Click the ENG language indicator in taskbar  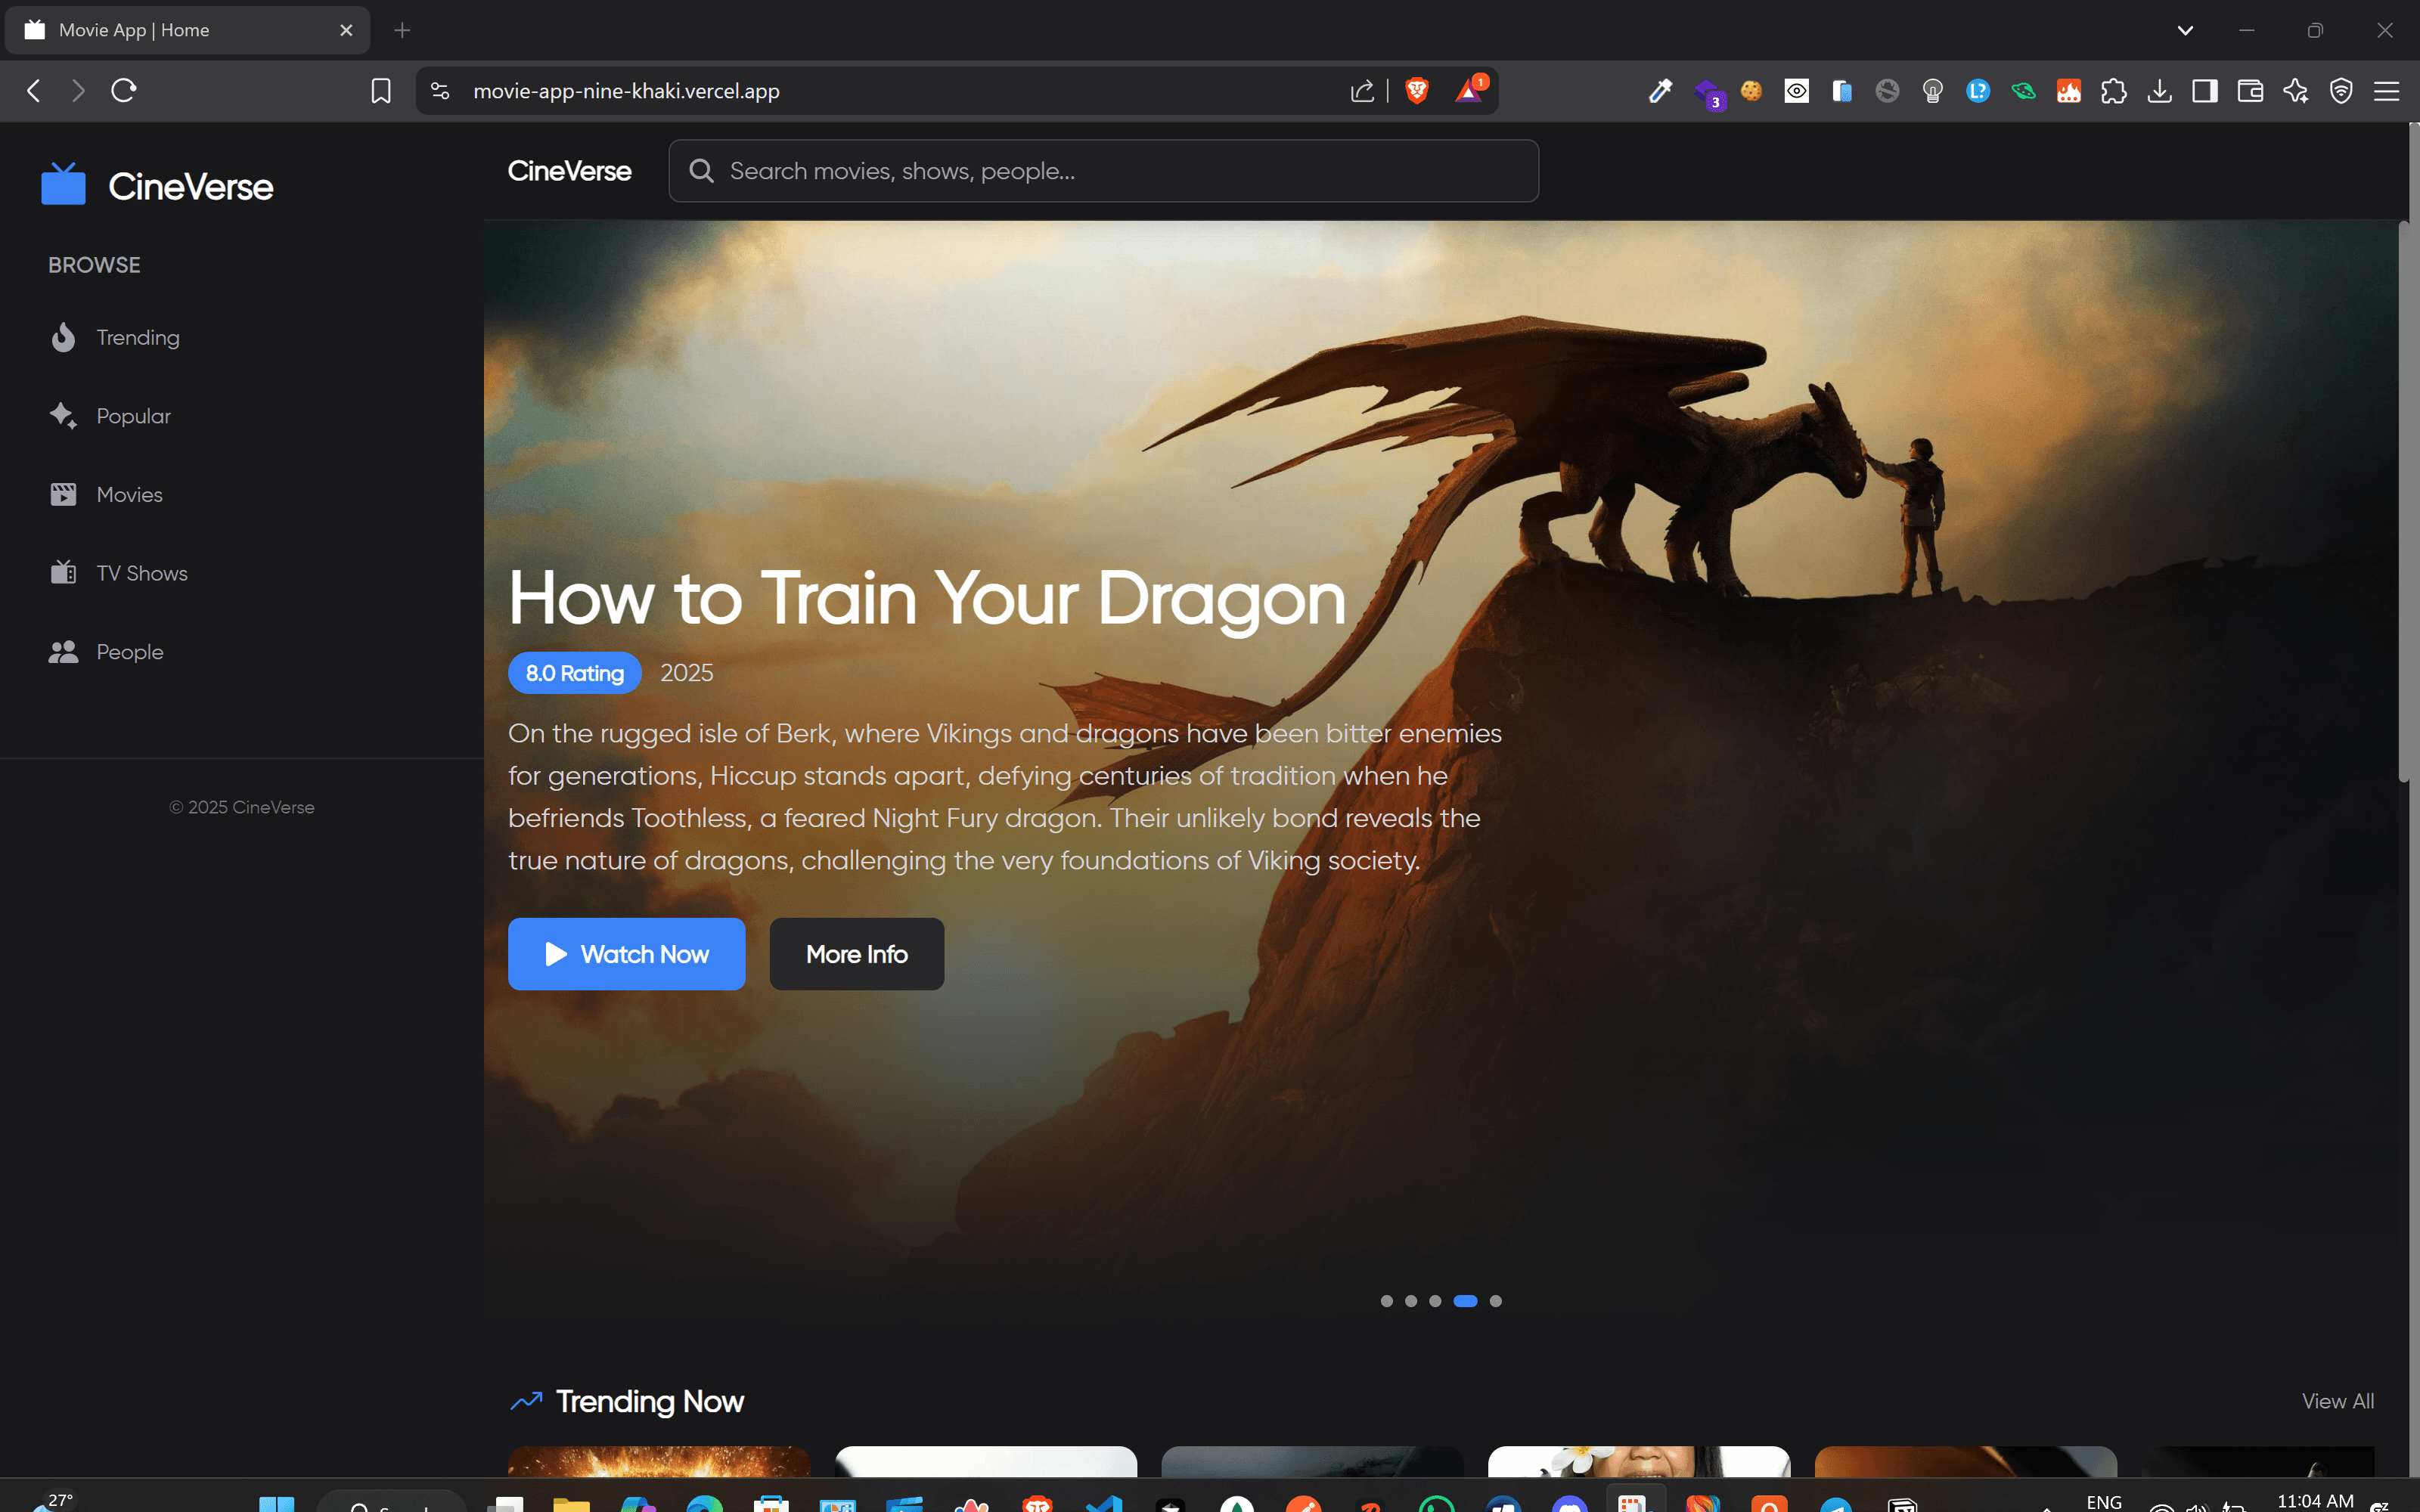click(2104, 1502)
